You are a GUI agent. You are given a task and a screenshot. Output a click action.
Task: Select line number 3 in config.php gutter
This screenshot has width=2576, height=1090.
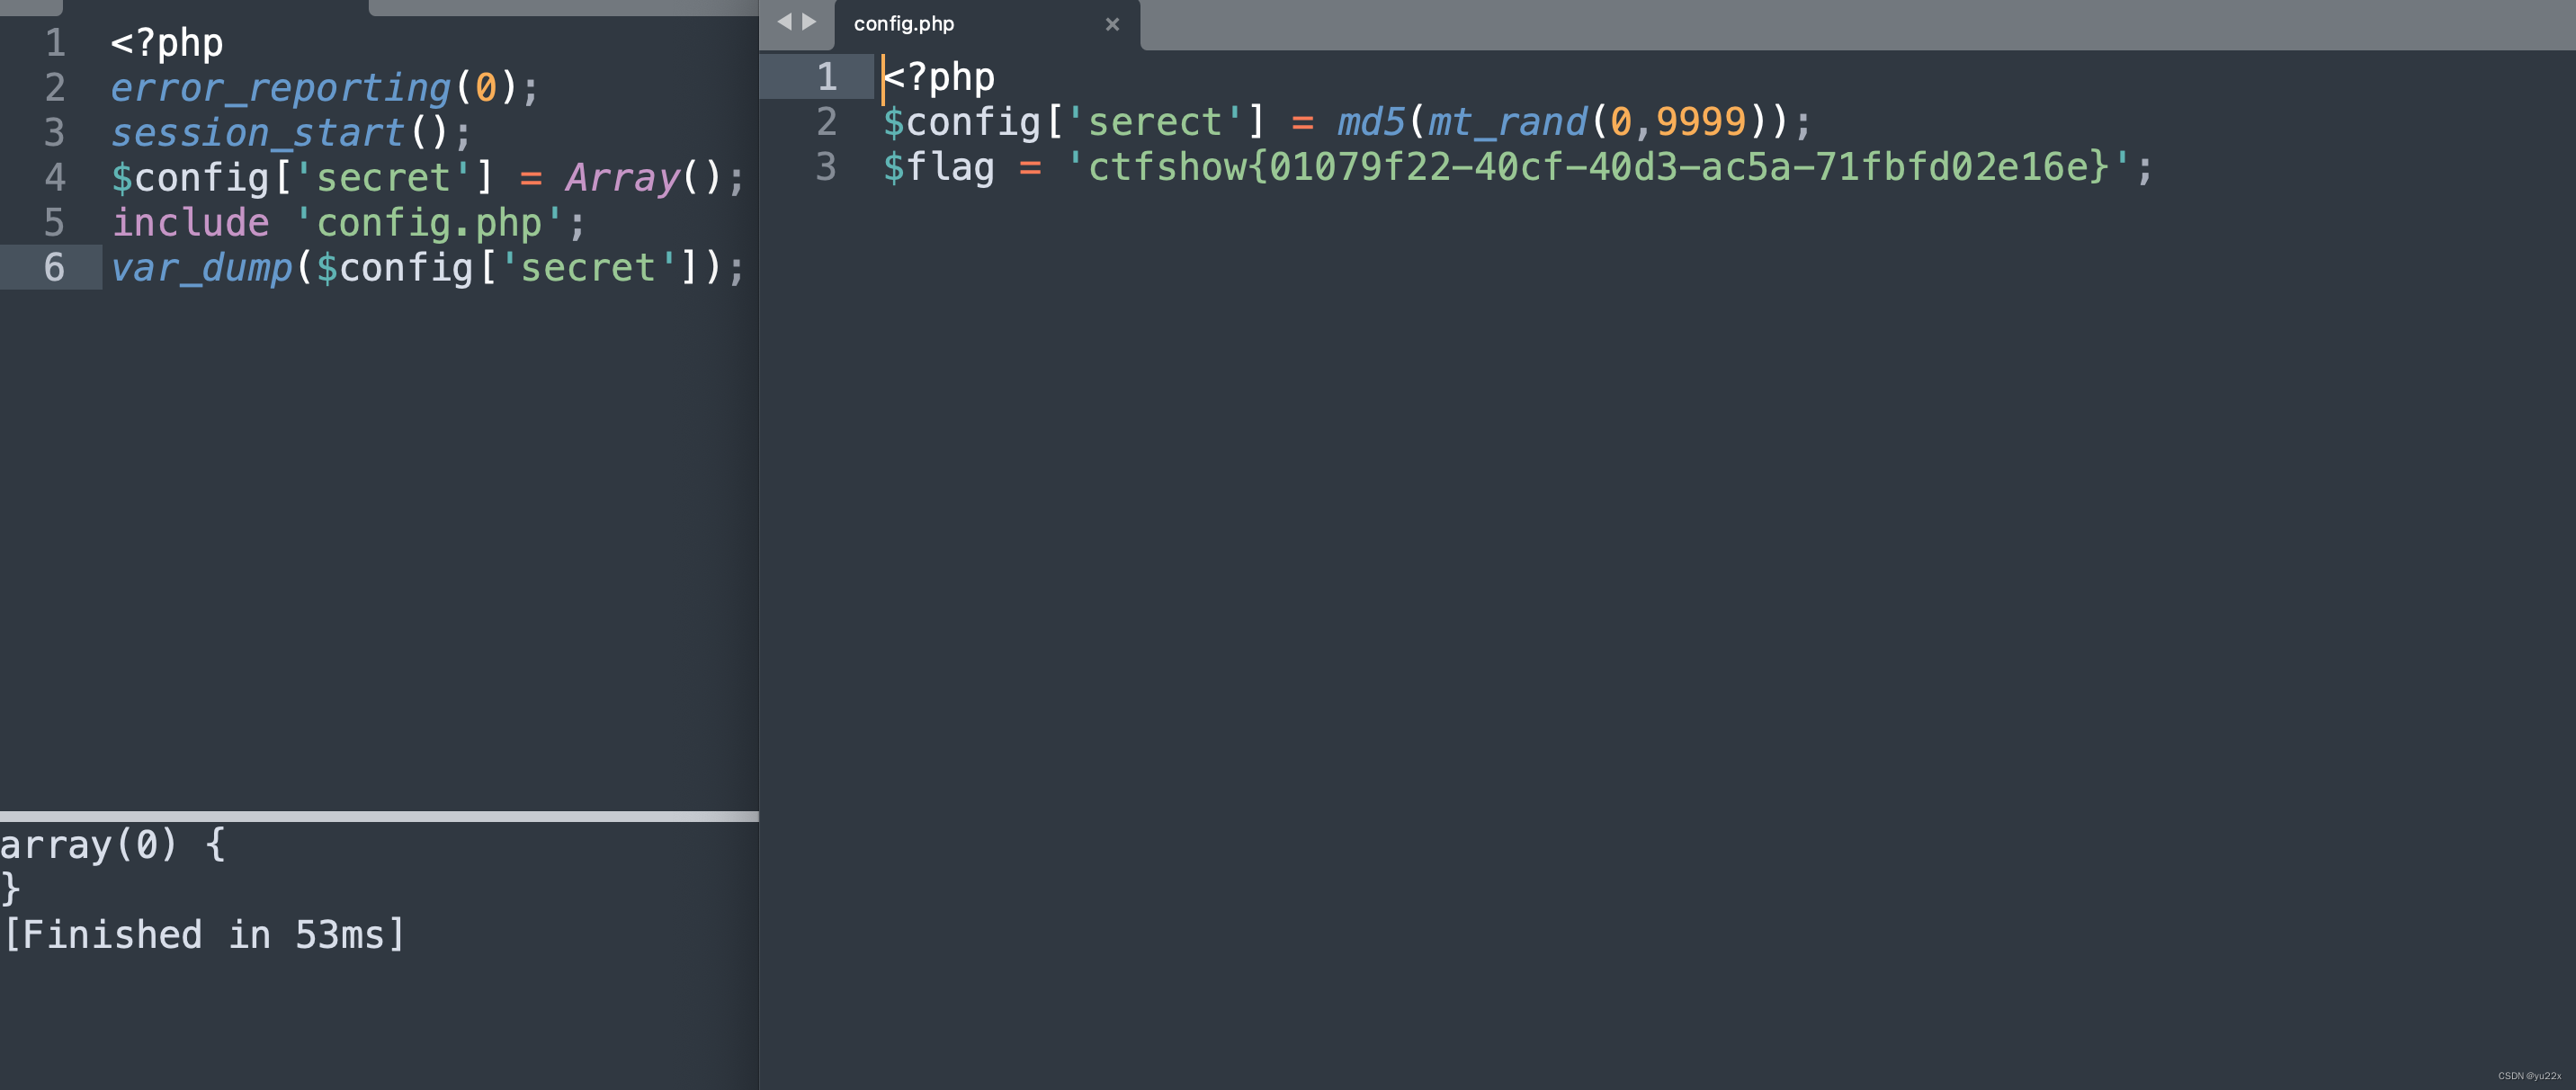pos(826,167)
